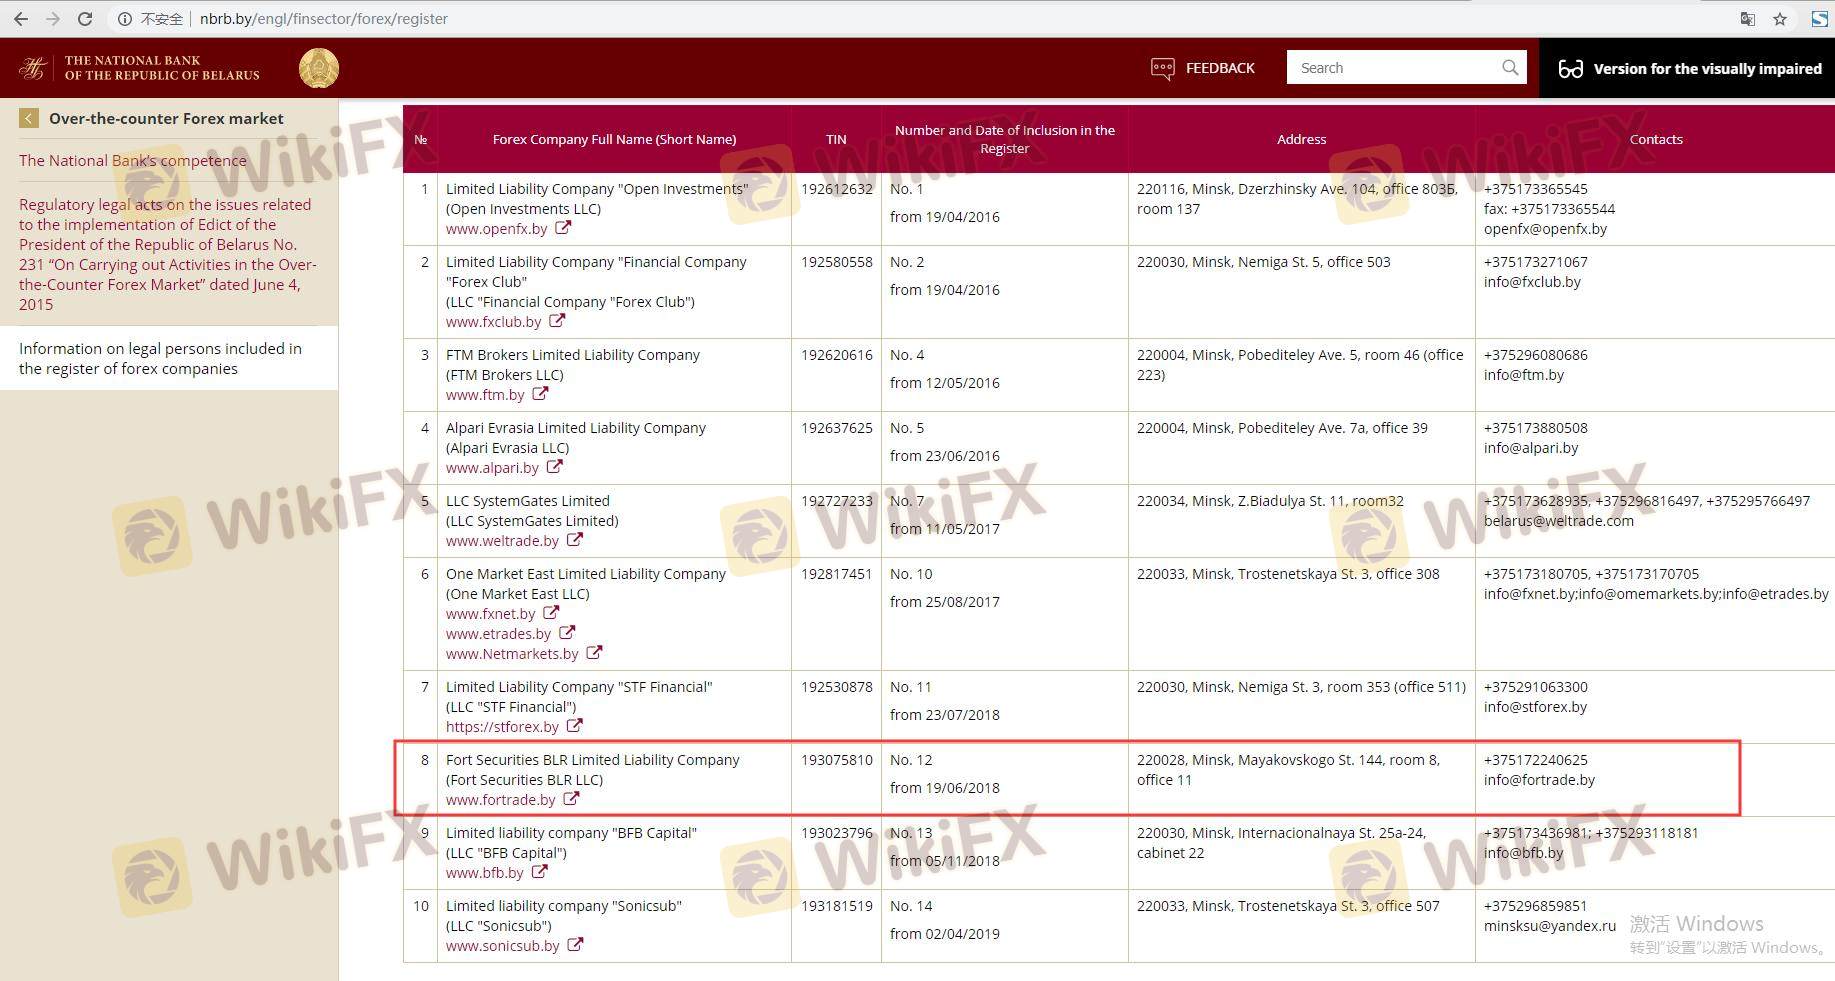Image resolution: width=1835 pixels, height=981 pixels.
Task: Open Regulatory legal acts Edict 231 menu item
Action: point(167,254)
